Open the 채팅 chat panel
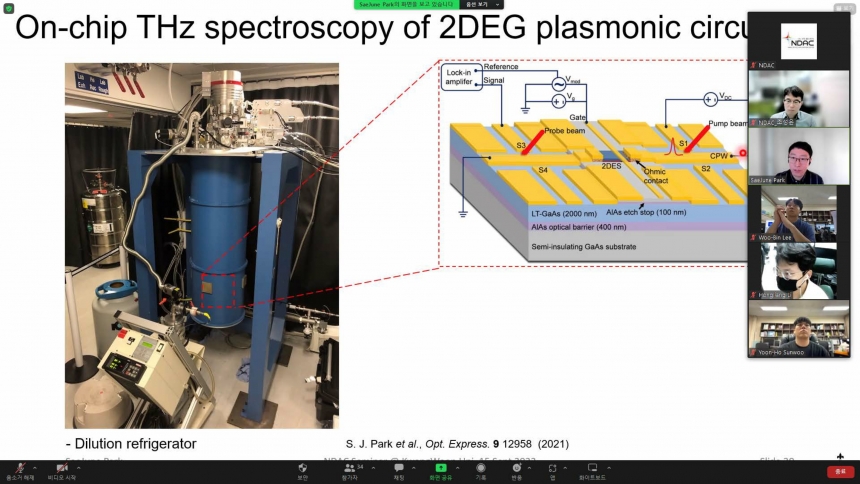Image resolution: width=860 pixels, height=484 pixels. (399, 468)
